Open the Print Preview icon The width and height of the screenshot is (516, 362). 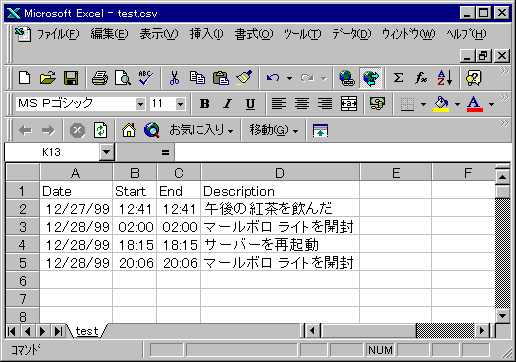tap(123, 78)
